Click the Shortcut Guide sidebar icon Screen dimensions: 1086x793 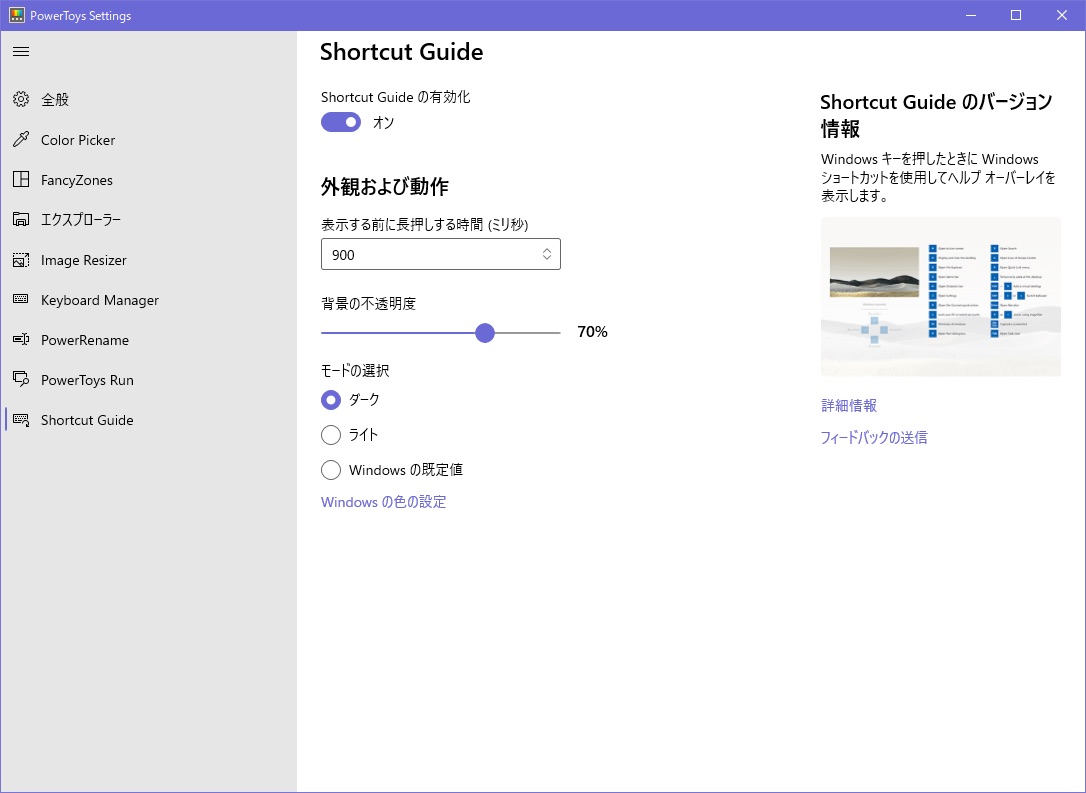21,420
